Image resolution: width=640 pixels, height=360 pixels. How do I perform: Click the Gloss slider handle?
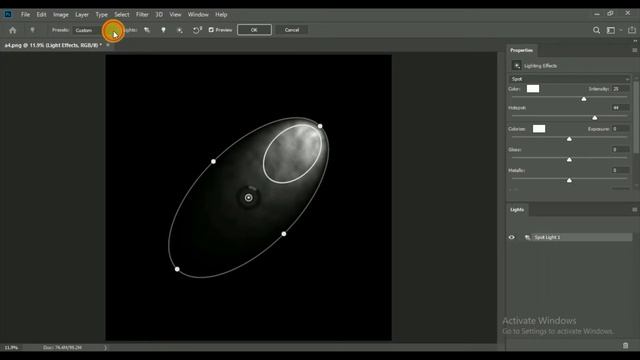(569, 160)
